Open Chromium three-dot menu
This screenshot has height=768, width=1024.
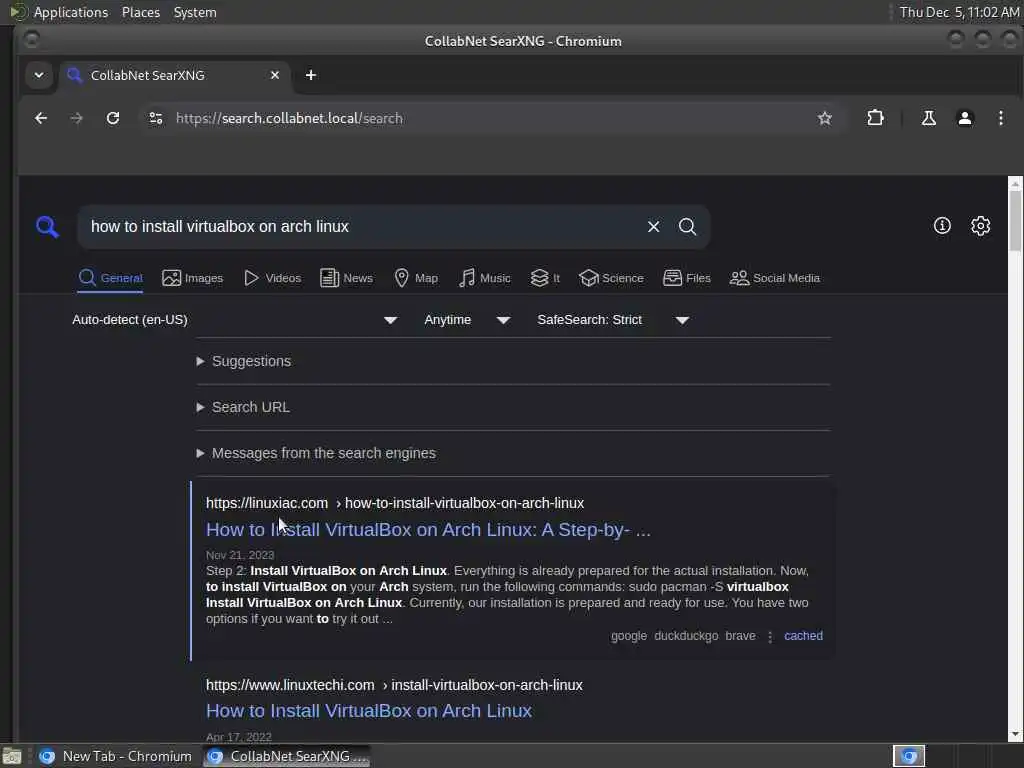[1000, 118]
